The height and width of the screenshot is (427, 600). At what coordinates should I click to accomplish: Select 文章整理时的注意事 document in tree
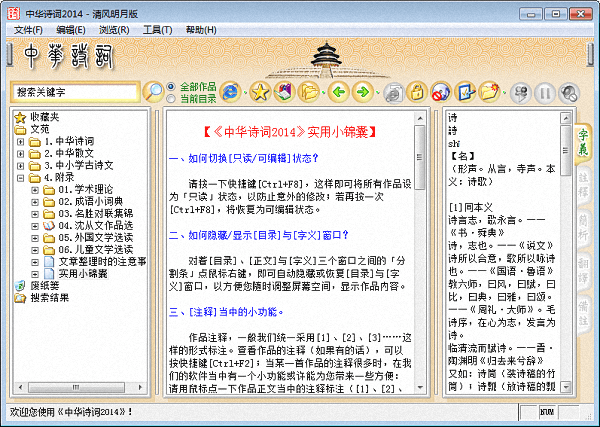101,261
